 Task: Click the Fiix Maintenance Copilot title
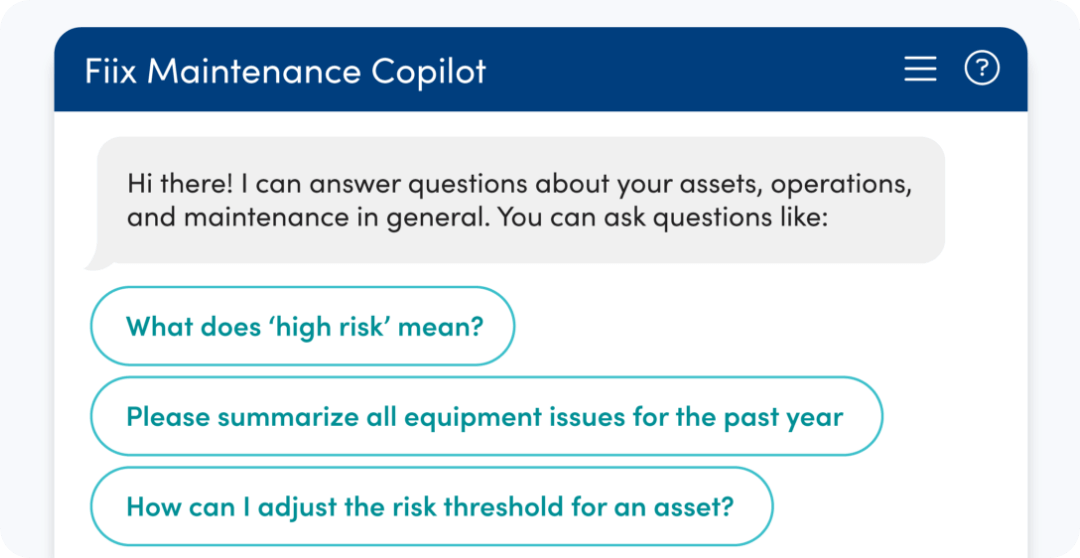(285, 71)
